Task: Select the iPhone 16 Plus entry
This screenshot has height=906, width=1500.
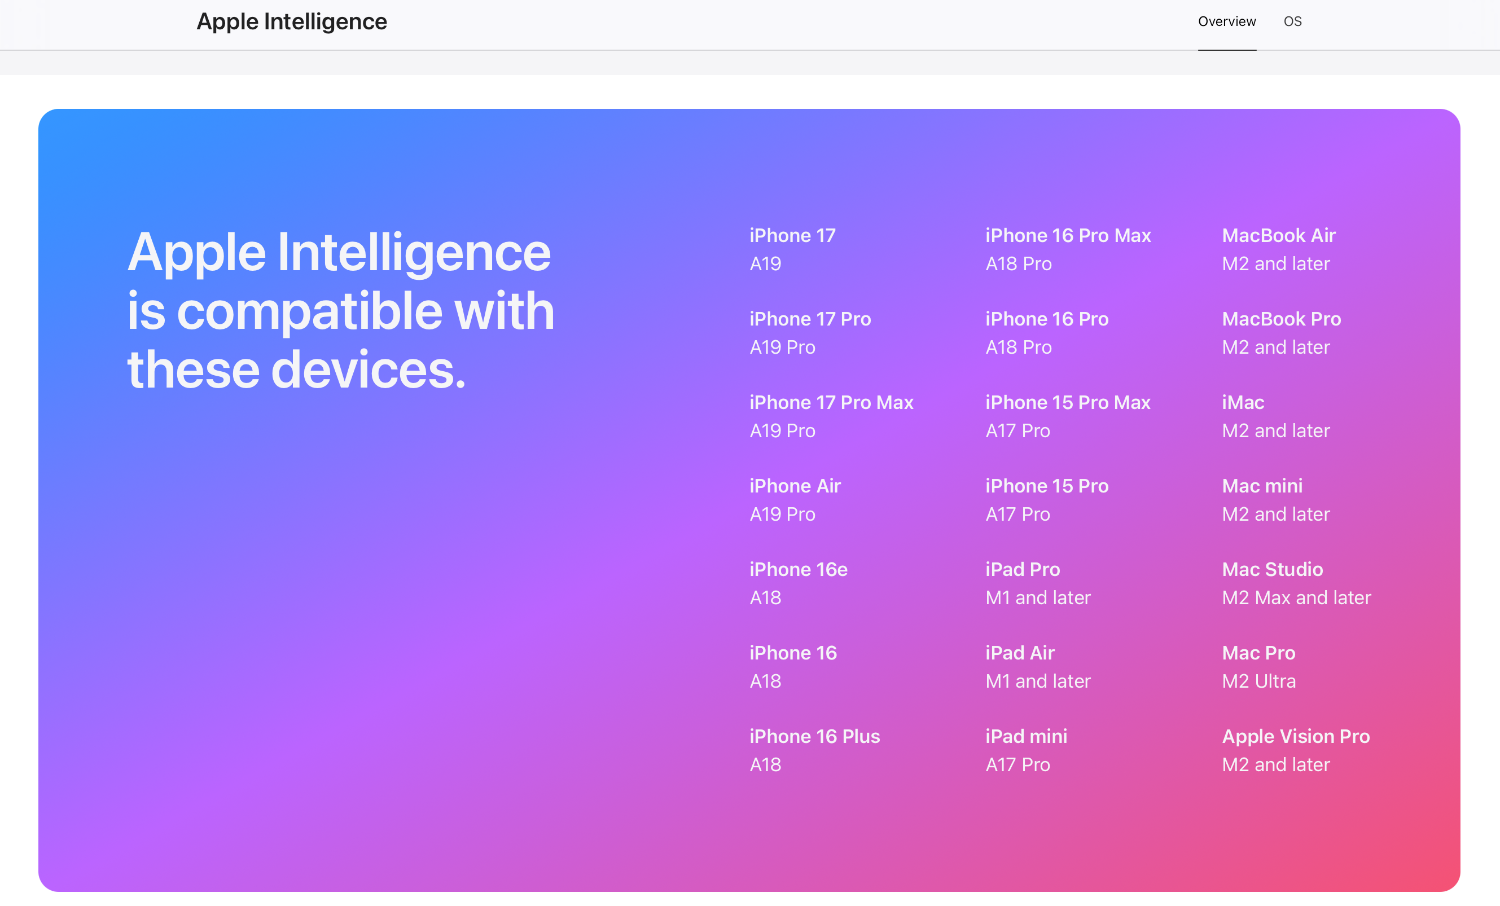Action: [x=814, y=737]
